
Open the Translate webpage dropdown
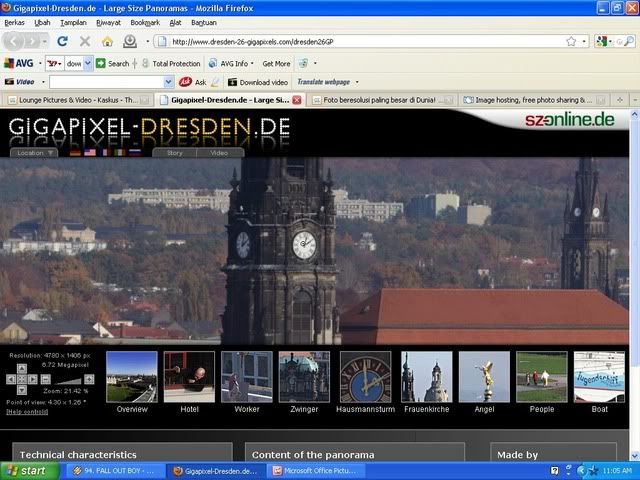click(x=328, y=82)
